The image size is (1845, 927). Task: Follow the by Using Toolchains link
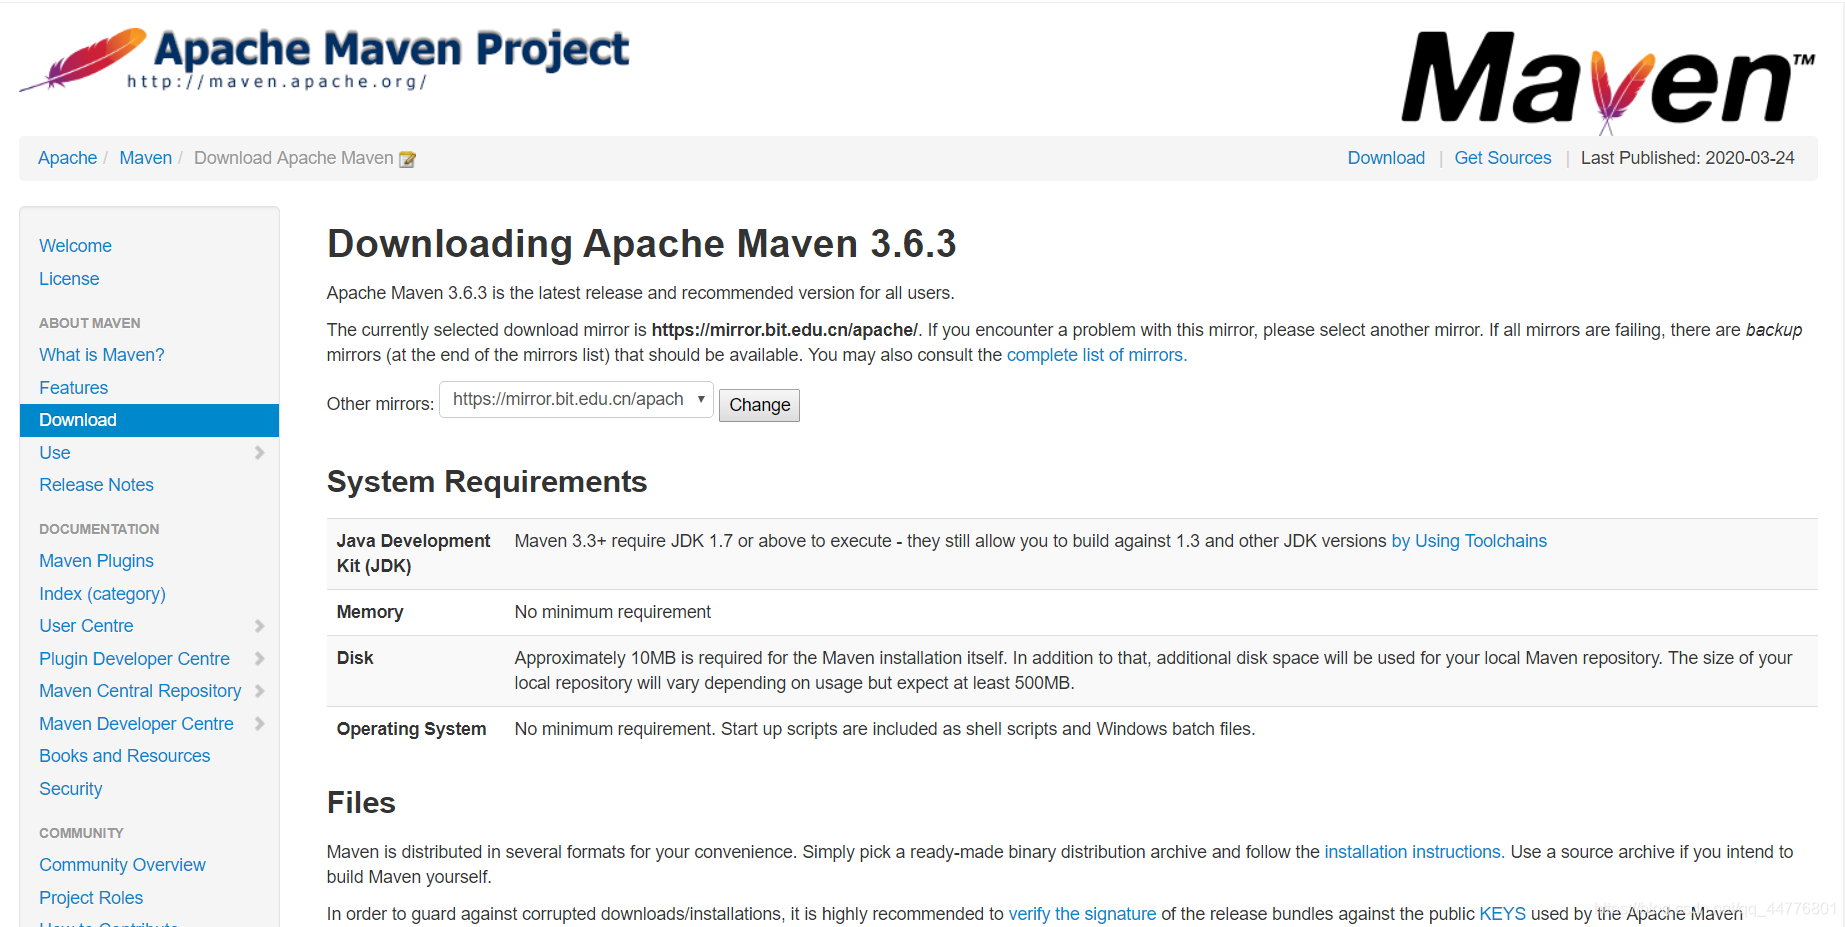point(1469,541)
